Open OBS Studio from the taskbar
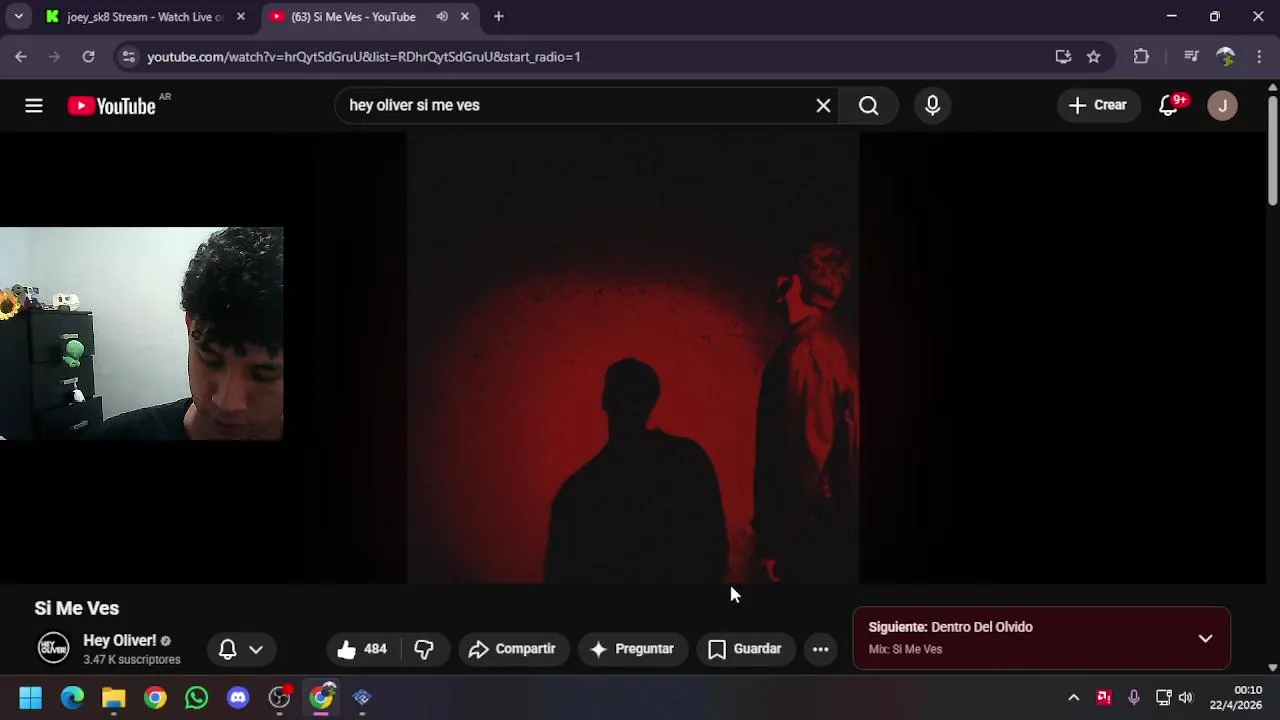Screen dimensions: 1280x720 point(279,698)
